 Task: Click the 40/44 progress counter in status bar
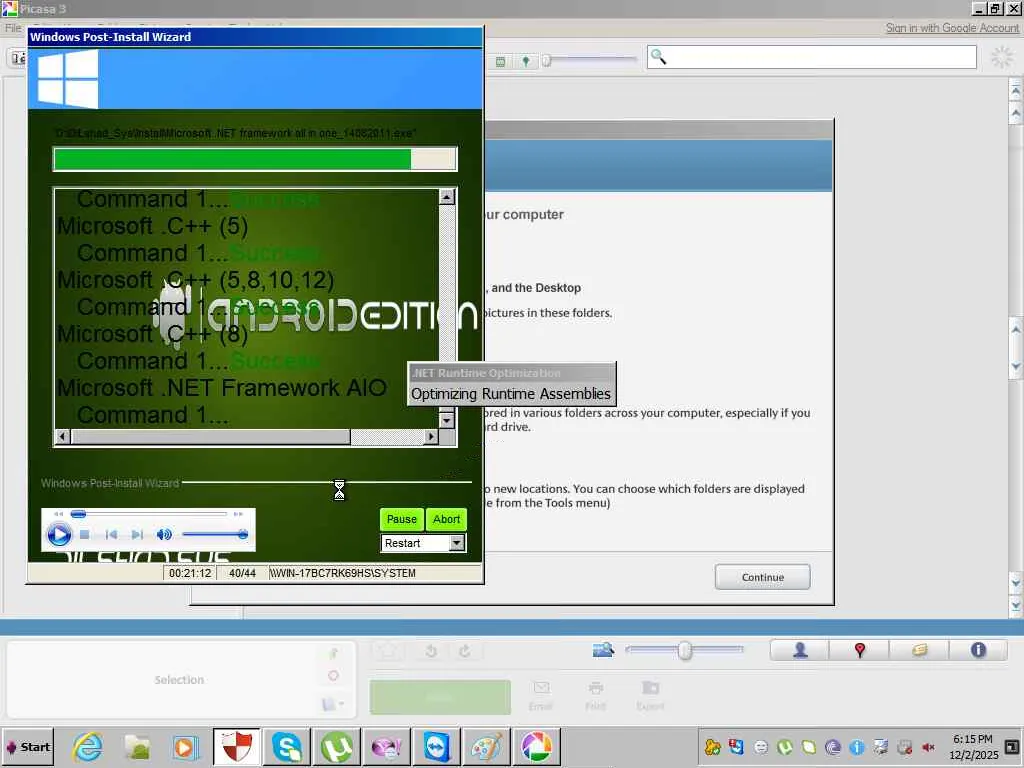pyautogui.click(x=242, y=573)
